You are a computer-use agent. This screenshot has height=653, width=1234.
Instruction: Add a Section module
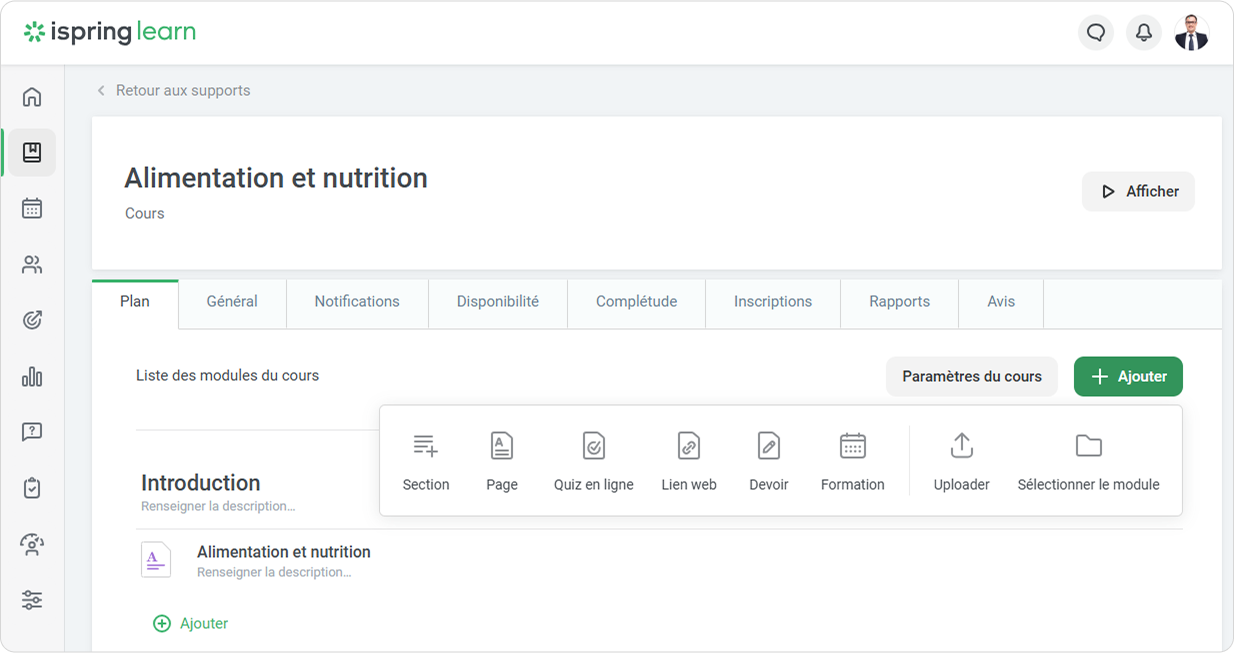coord(426,461)
